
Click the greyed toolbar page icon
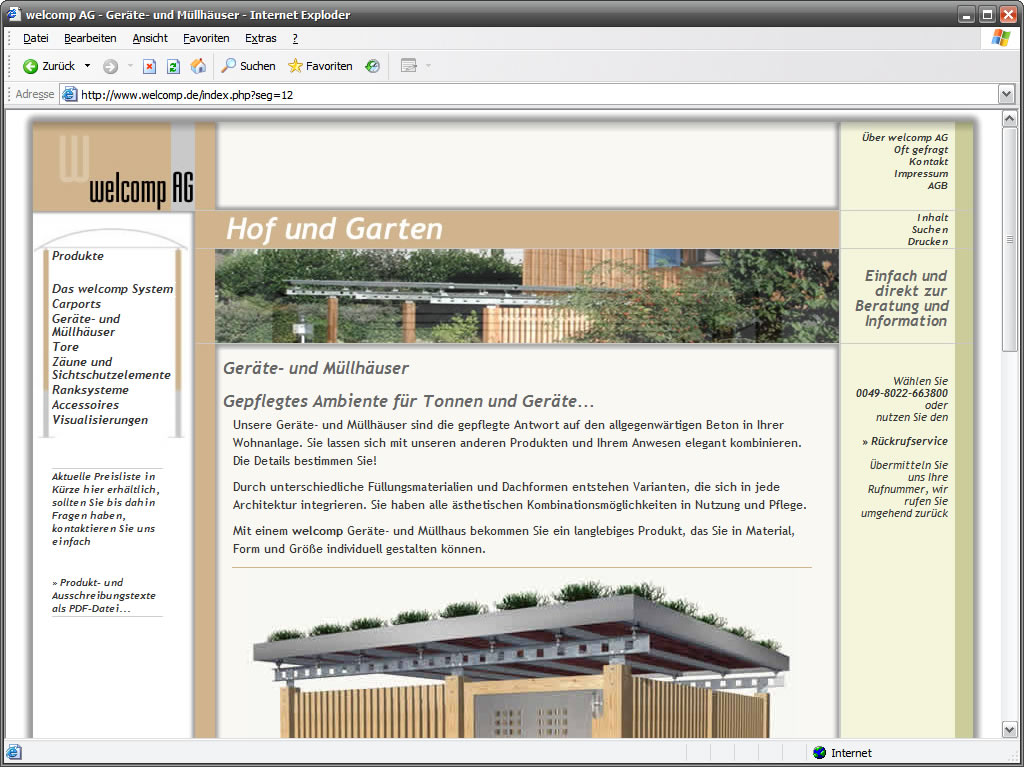pyautogui.click(x=409, y=66)
